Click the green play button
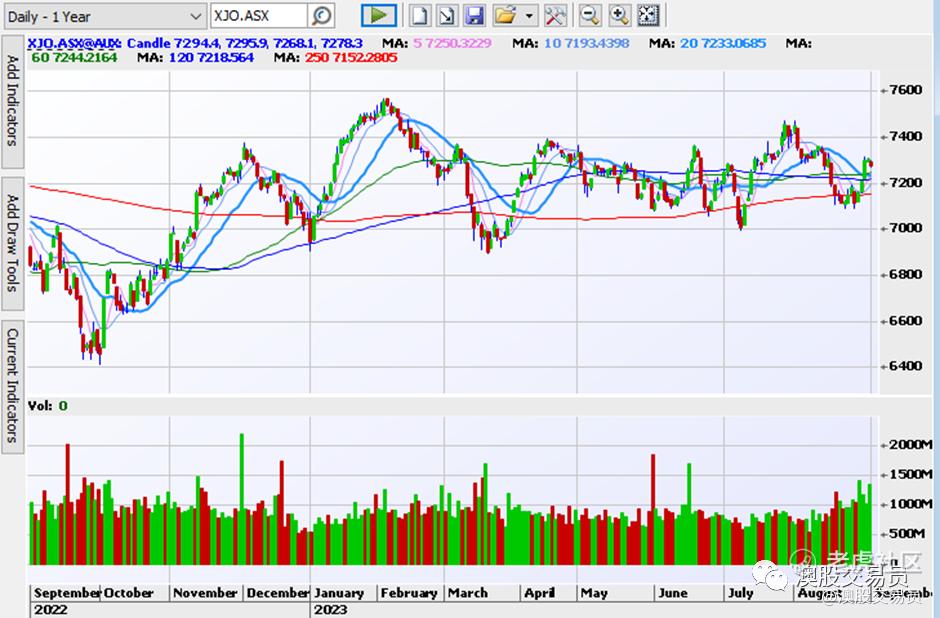Viewport: 940px width, 618px height. click(379, 16)
